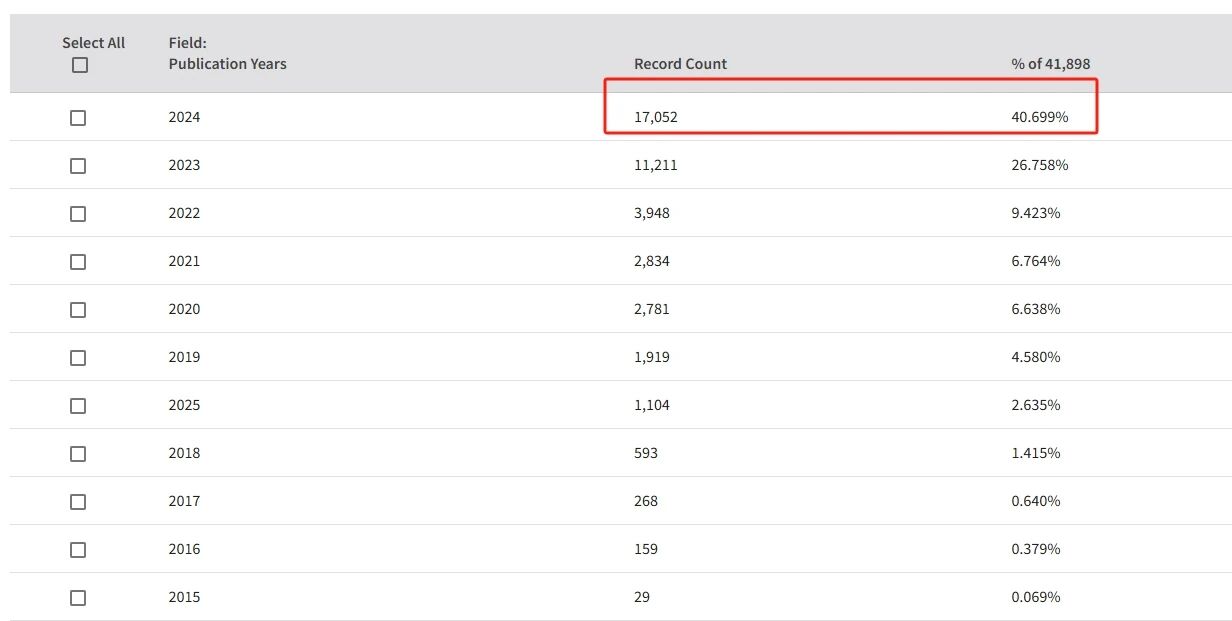Tick the checkbox next to 2018
Image resolution: width=1232 pixels, height=621 pixels.
pyautogui.click(x=78, y=454)
